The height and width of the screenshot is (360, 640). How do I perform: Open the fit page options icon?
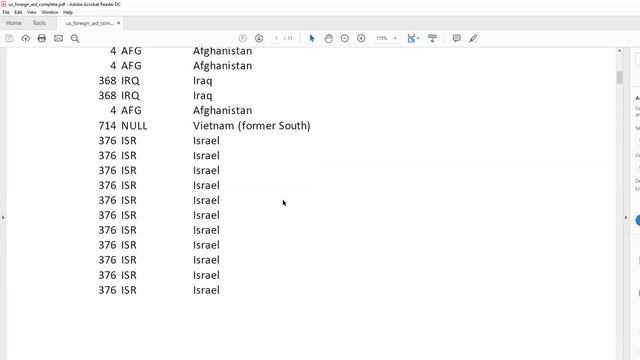[413, 38]
